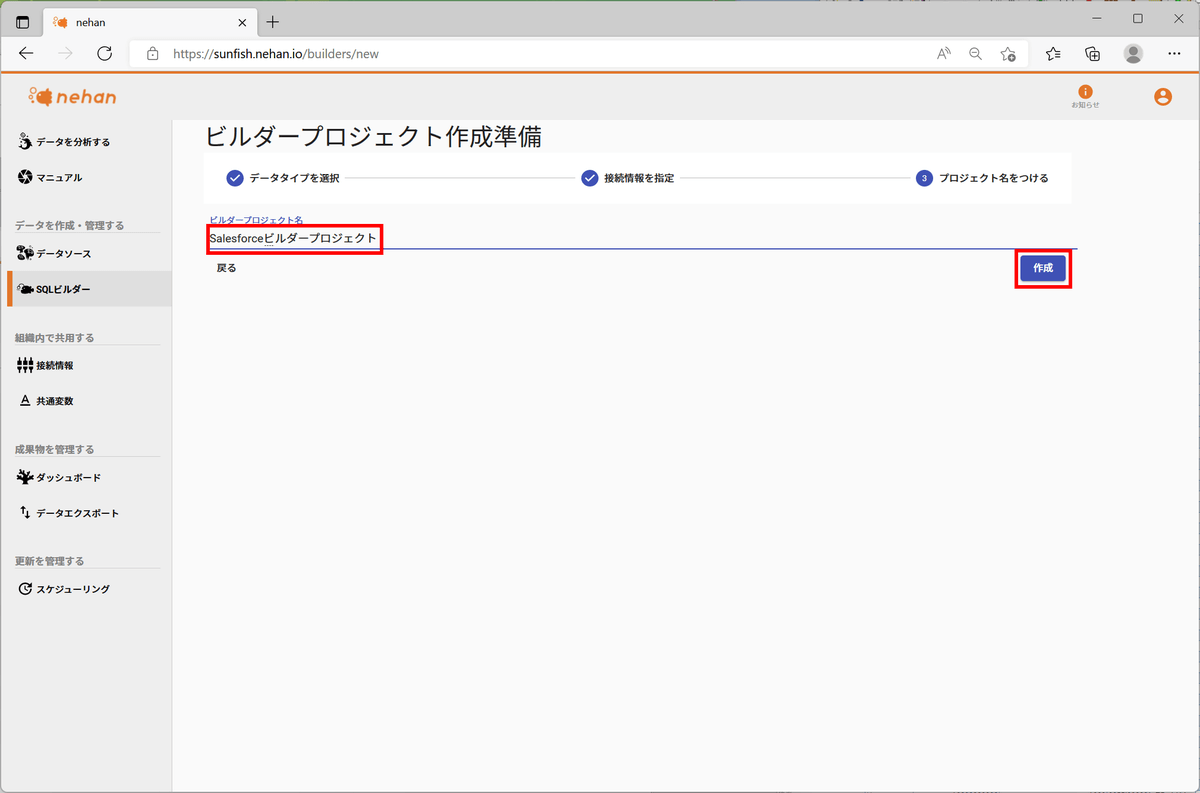
Task: Click the SQLビルダー sidebar icon
Action: 25,289
